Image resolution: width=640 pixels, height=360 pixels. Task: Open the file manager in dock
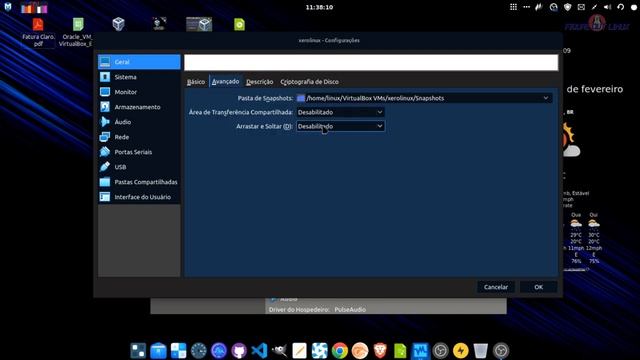(158, 351)
